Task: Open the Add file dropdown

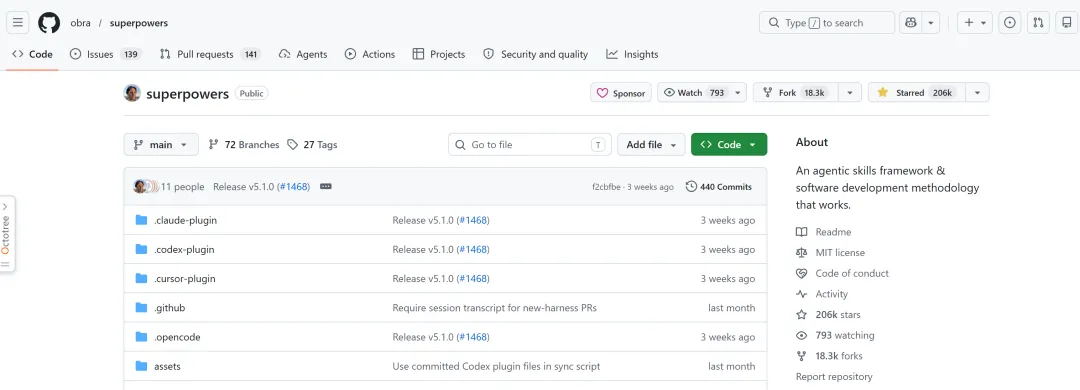Action: point(652,145)
